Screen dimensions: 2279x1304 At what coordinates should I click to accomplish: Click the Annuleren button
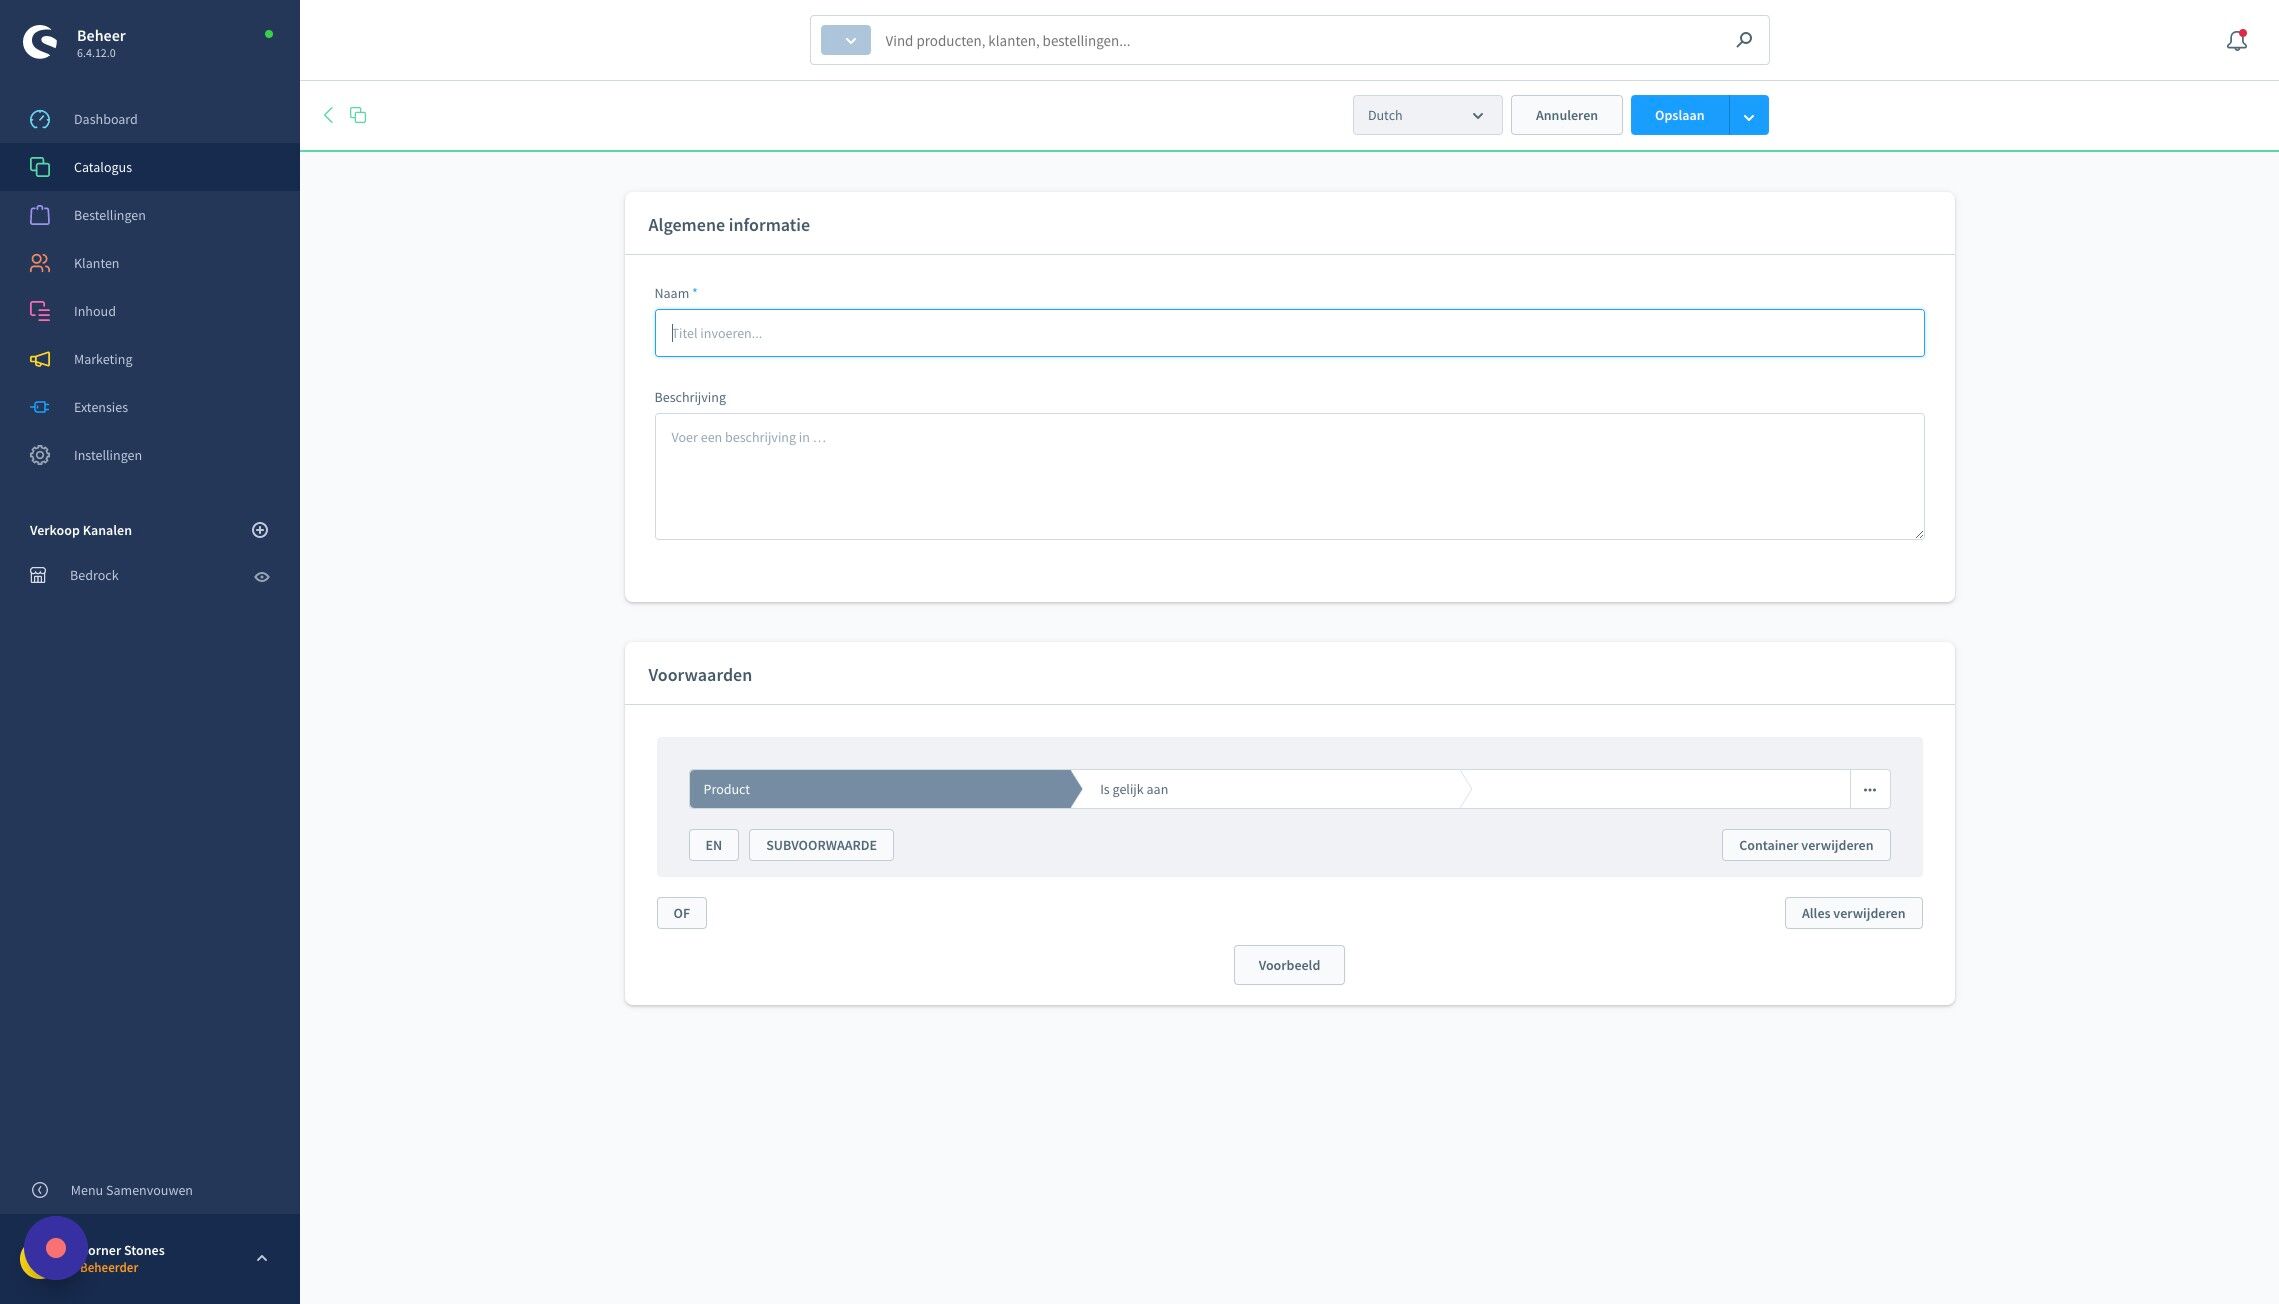1566,115
